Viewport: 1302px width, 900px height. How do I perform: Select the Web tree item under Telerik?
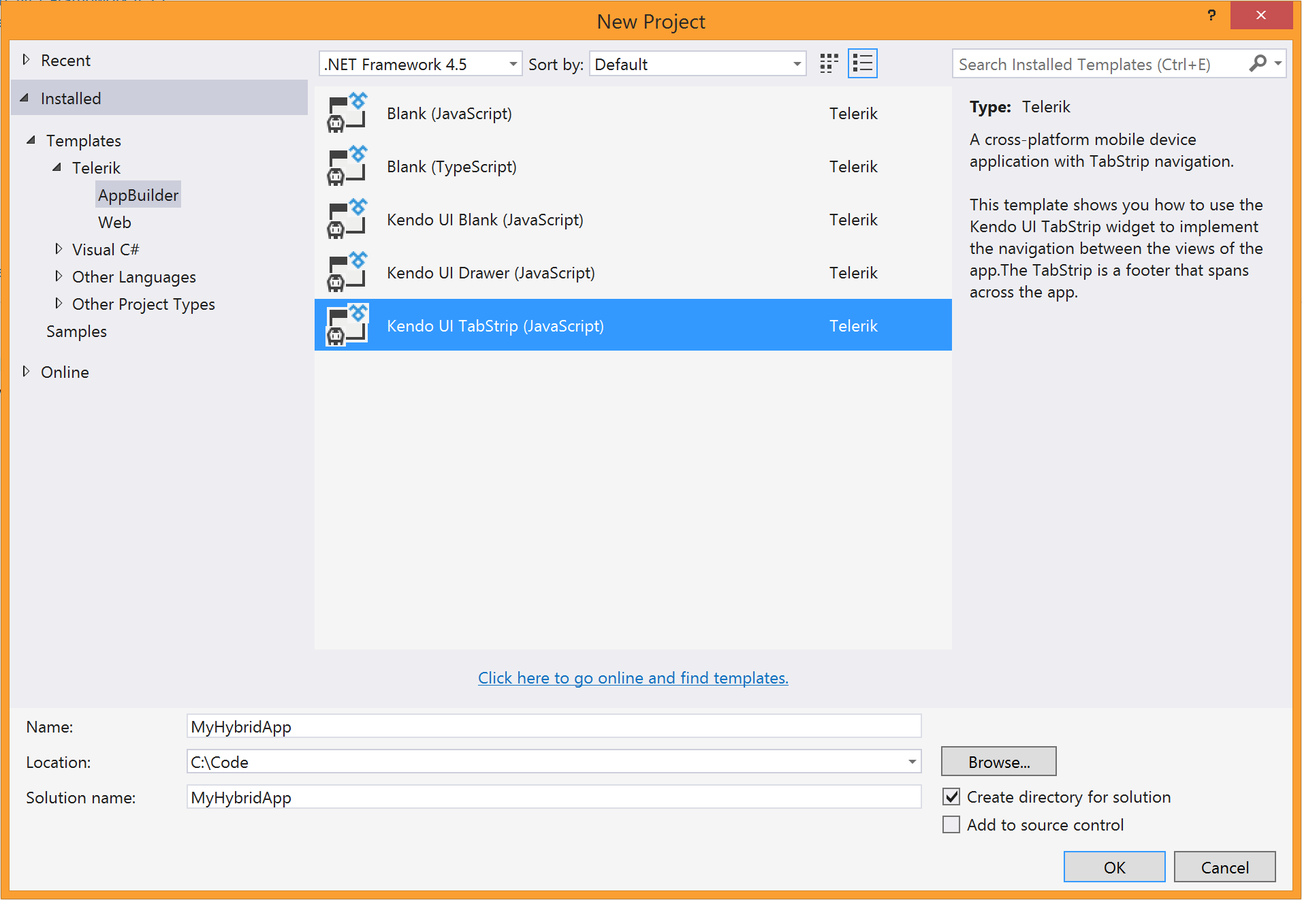[x=114, y=222]
